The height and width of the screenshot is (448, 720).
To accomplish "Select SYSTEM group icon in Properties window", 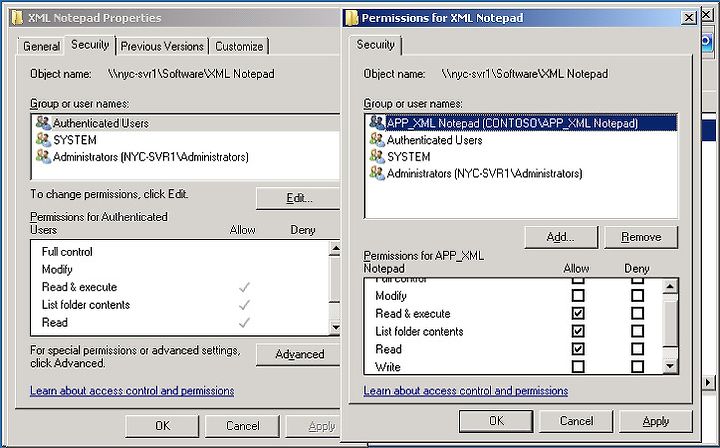I will [44, 140].
